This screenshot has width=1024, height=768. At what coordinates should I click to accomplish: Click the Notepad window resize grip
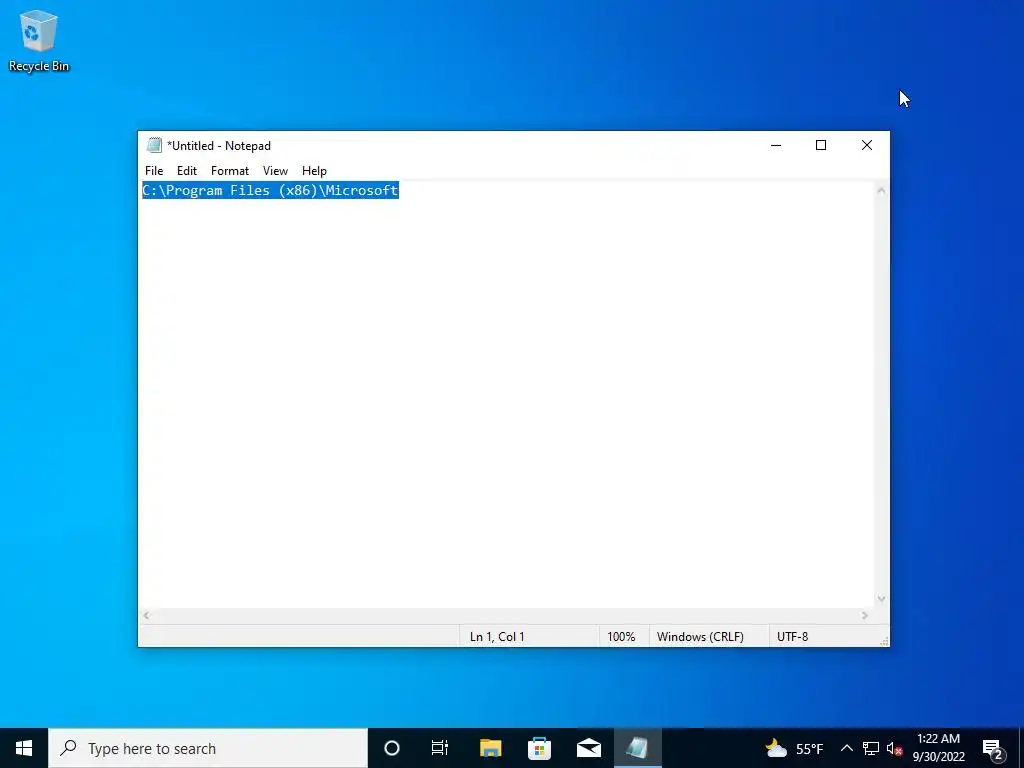[x=884, y=641]
